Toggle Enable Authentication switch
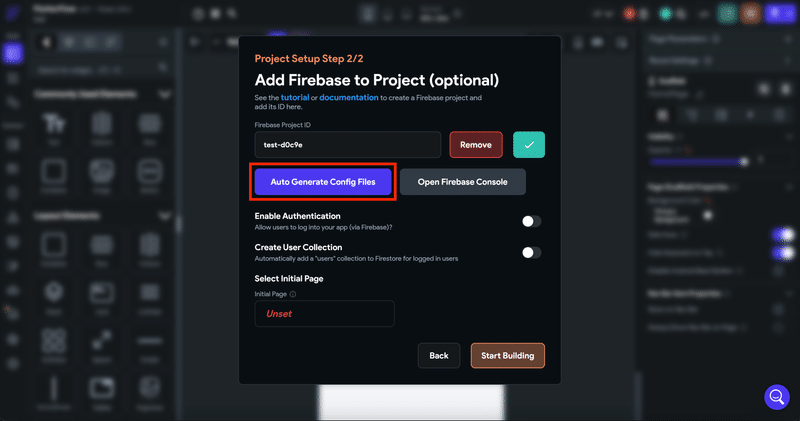800x421 pixels. [x=531, y=221]
